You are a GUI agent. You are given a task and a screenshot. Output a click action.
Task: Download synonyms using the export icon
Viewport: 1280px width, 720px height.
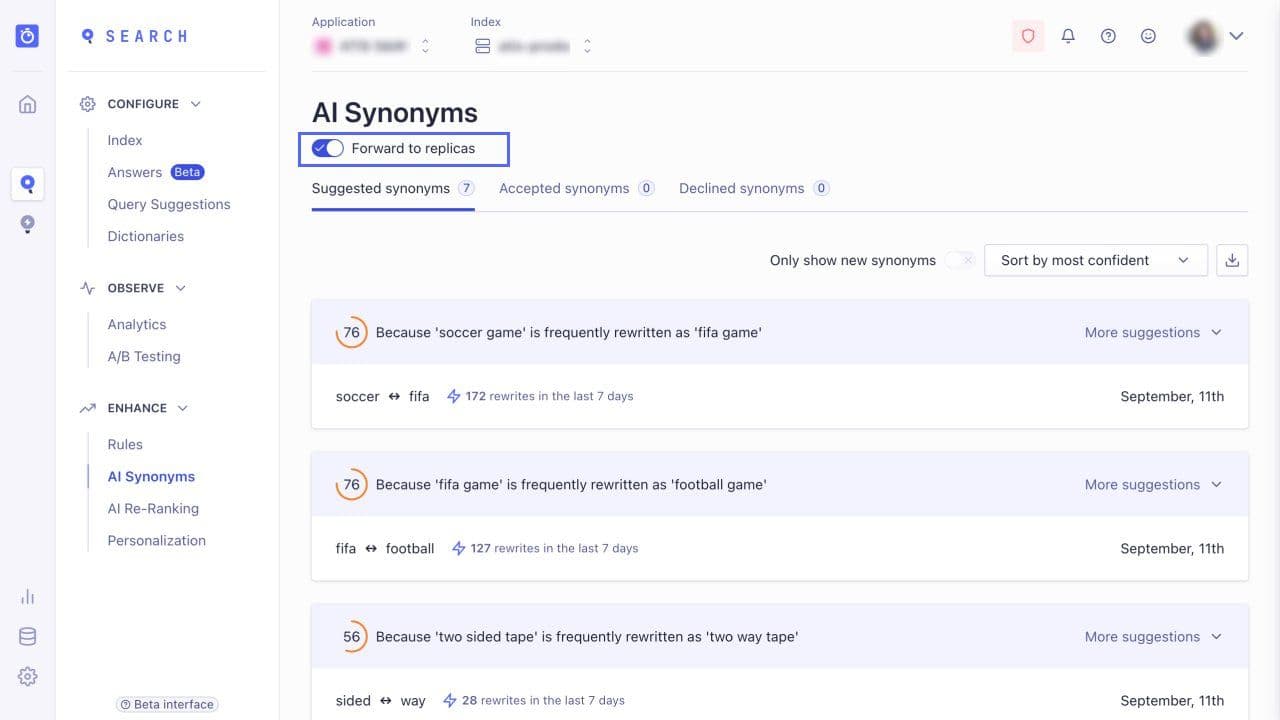[1232, 260]
